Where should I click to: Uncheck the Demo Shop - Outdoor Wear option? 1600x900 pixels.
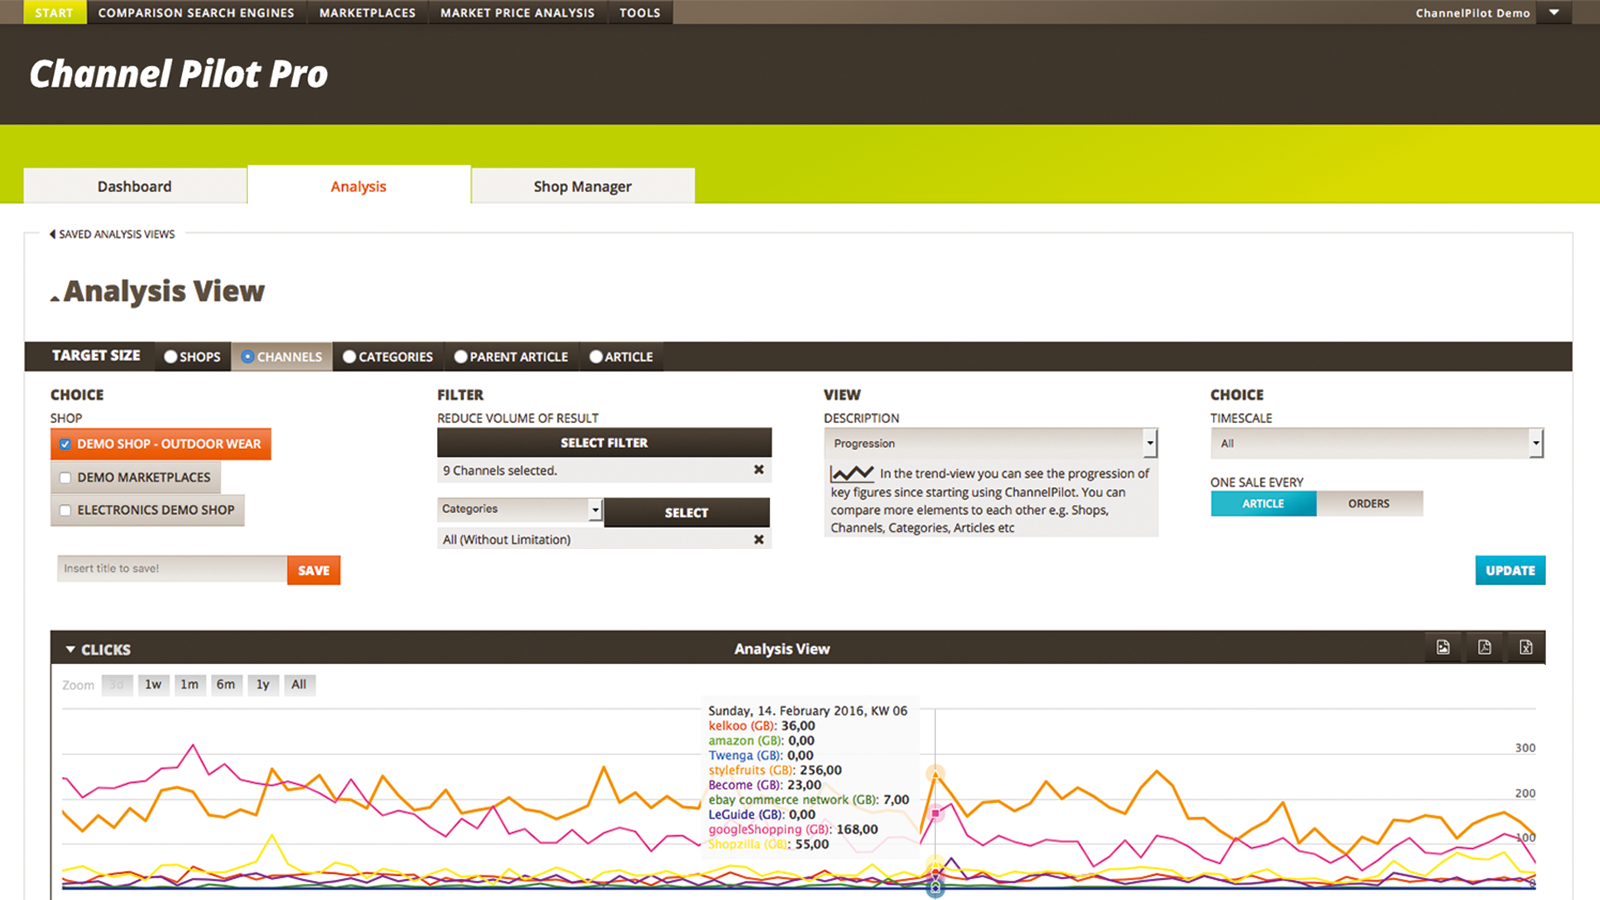[x=65, y=444]
